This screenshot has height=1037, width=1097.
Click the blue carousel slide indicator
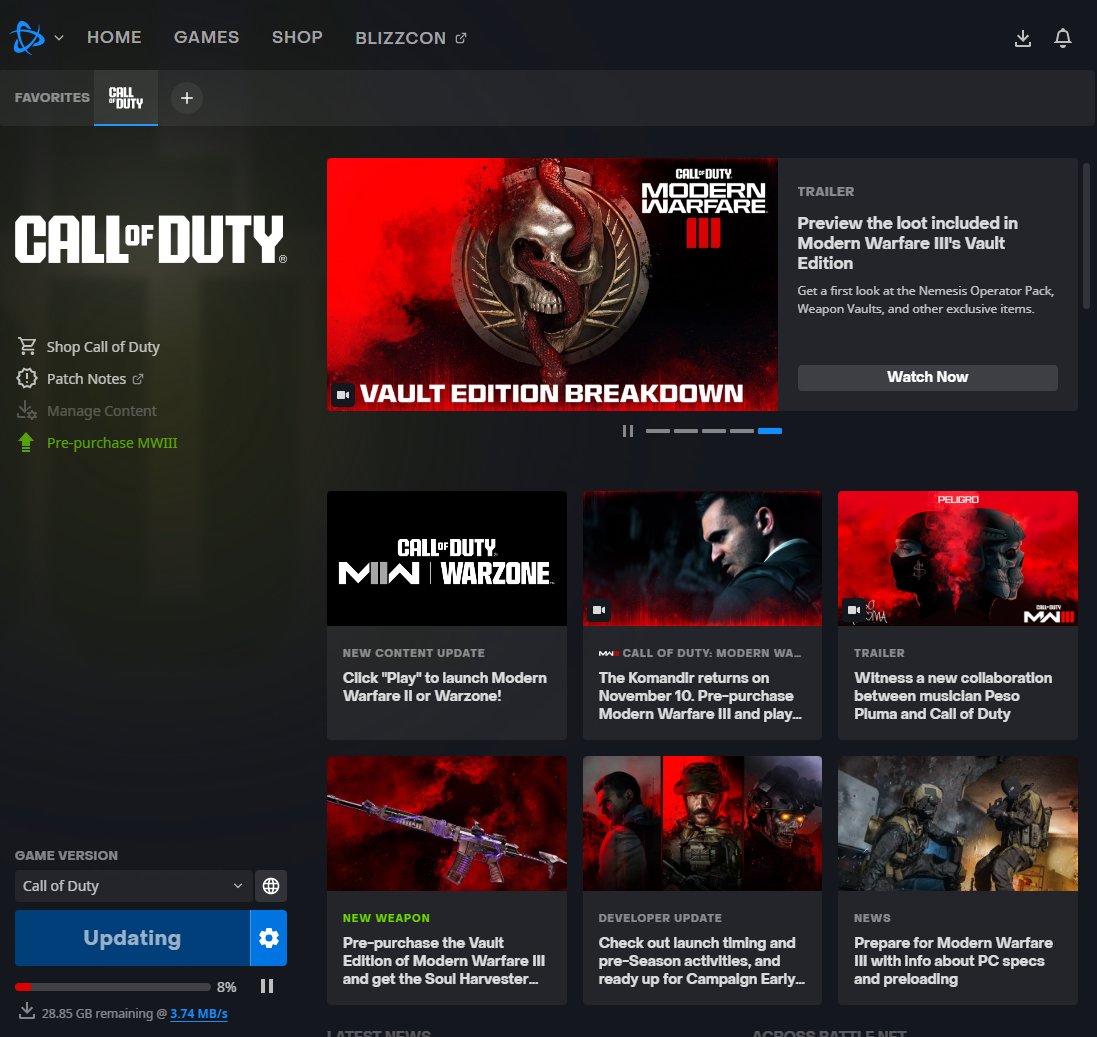point(770,430)
